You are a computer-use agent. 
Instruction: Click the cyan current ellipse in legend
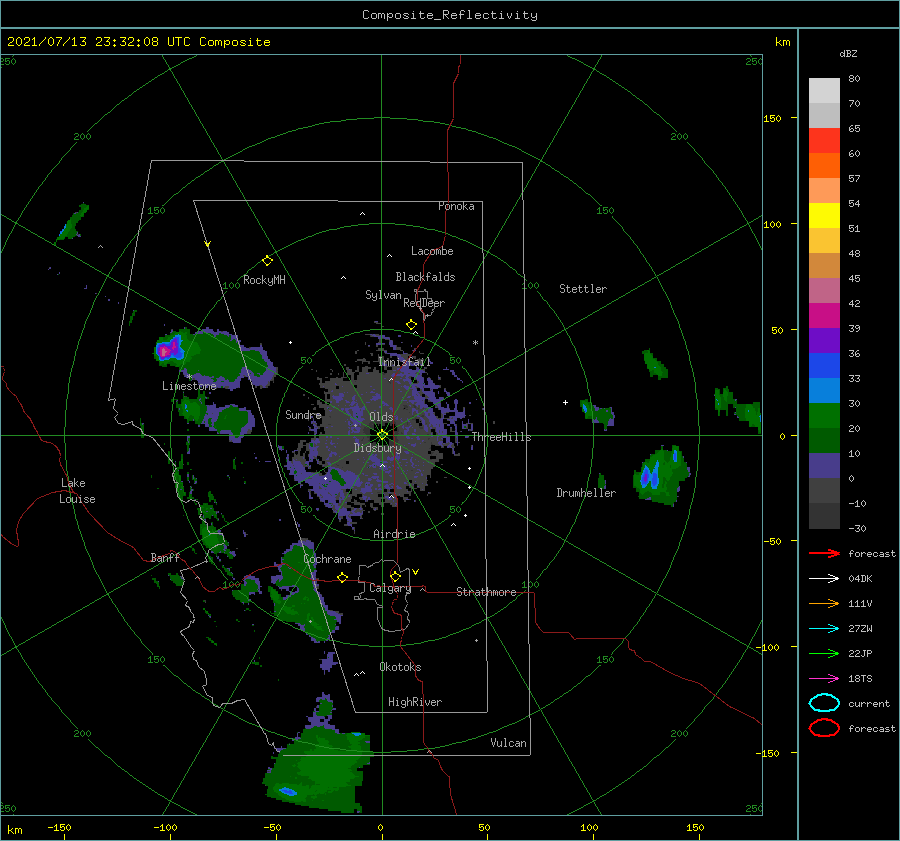coord(824,703)
